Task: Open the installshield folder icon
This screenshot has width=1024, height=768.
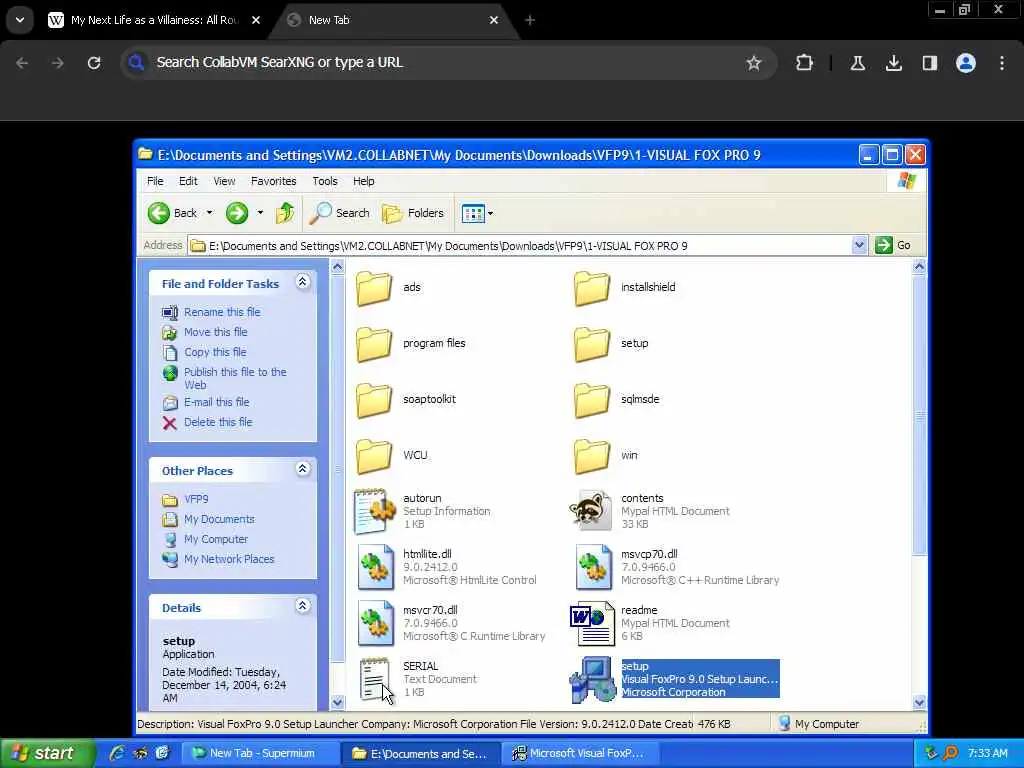Action: (592, 288)
